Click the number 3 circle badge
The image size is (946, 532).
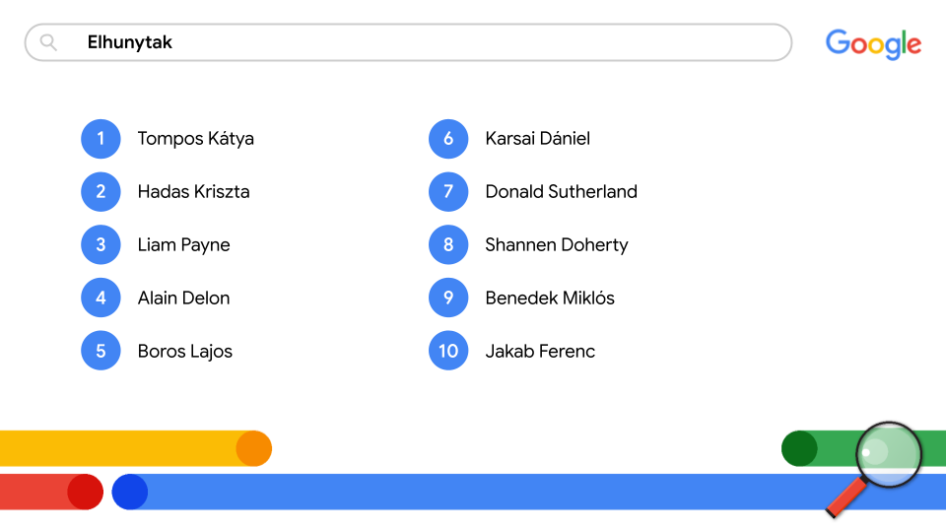[x=101, y=244]
